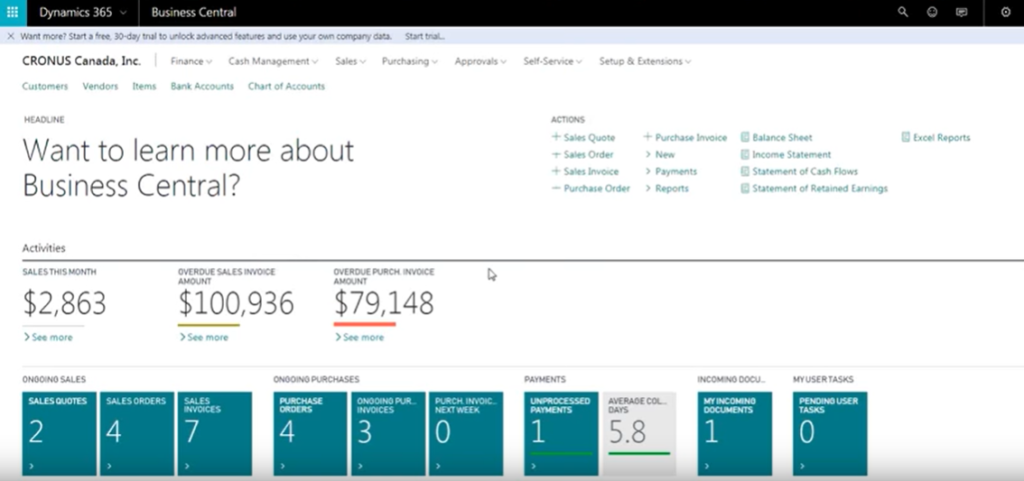
Task: See more under Sales This Month
Action: [x=48, y=337]
